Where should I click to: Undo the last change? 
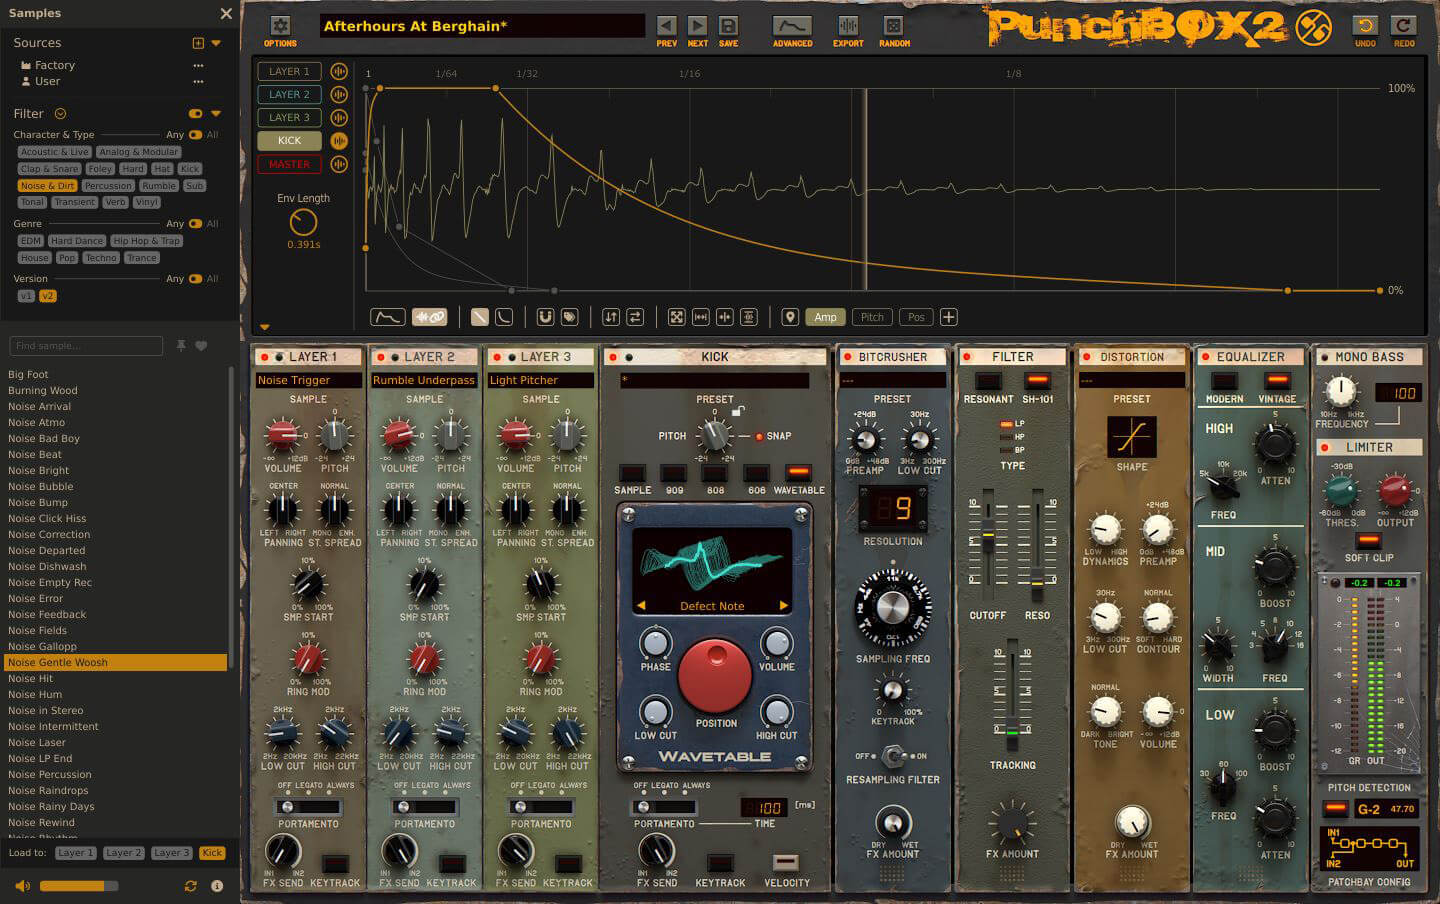coord(1365,26)
